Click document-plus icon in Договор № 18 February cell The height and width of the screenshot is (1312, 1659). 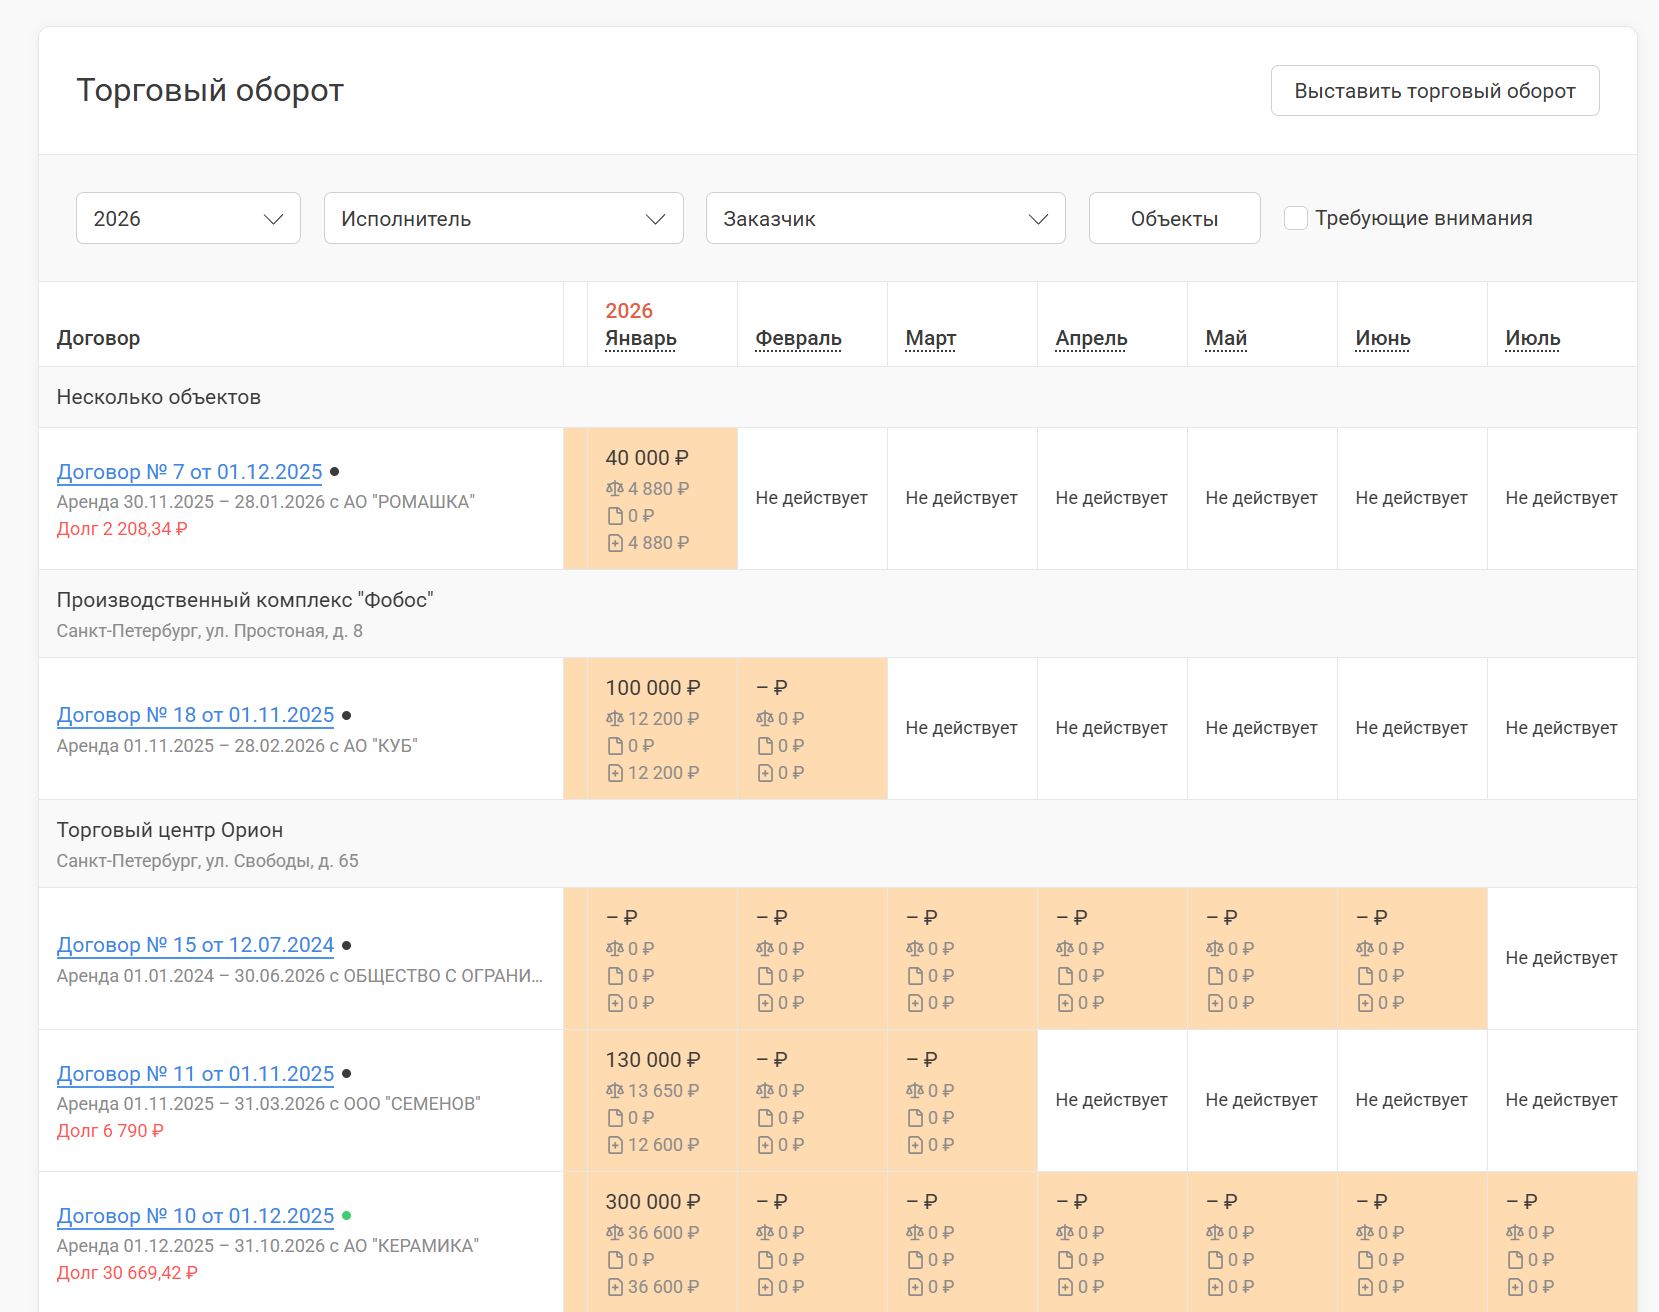[x=765, y=773]
